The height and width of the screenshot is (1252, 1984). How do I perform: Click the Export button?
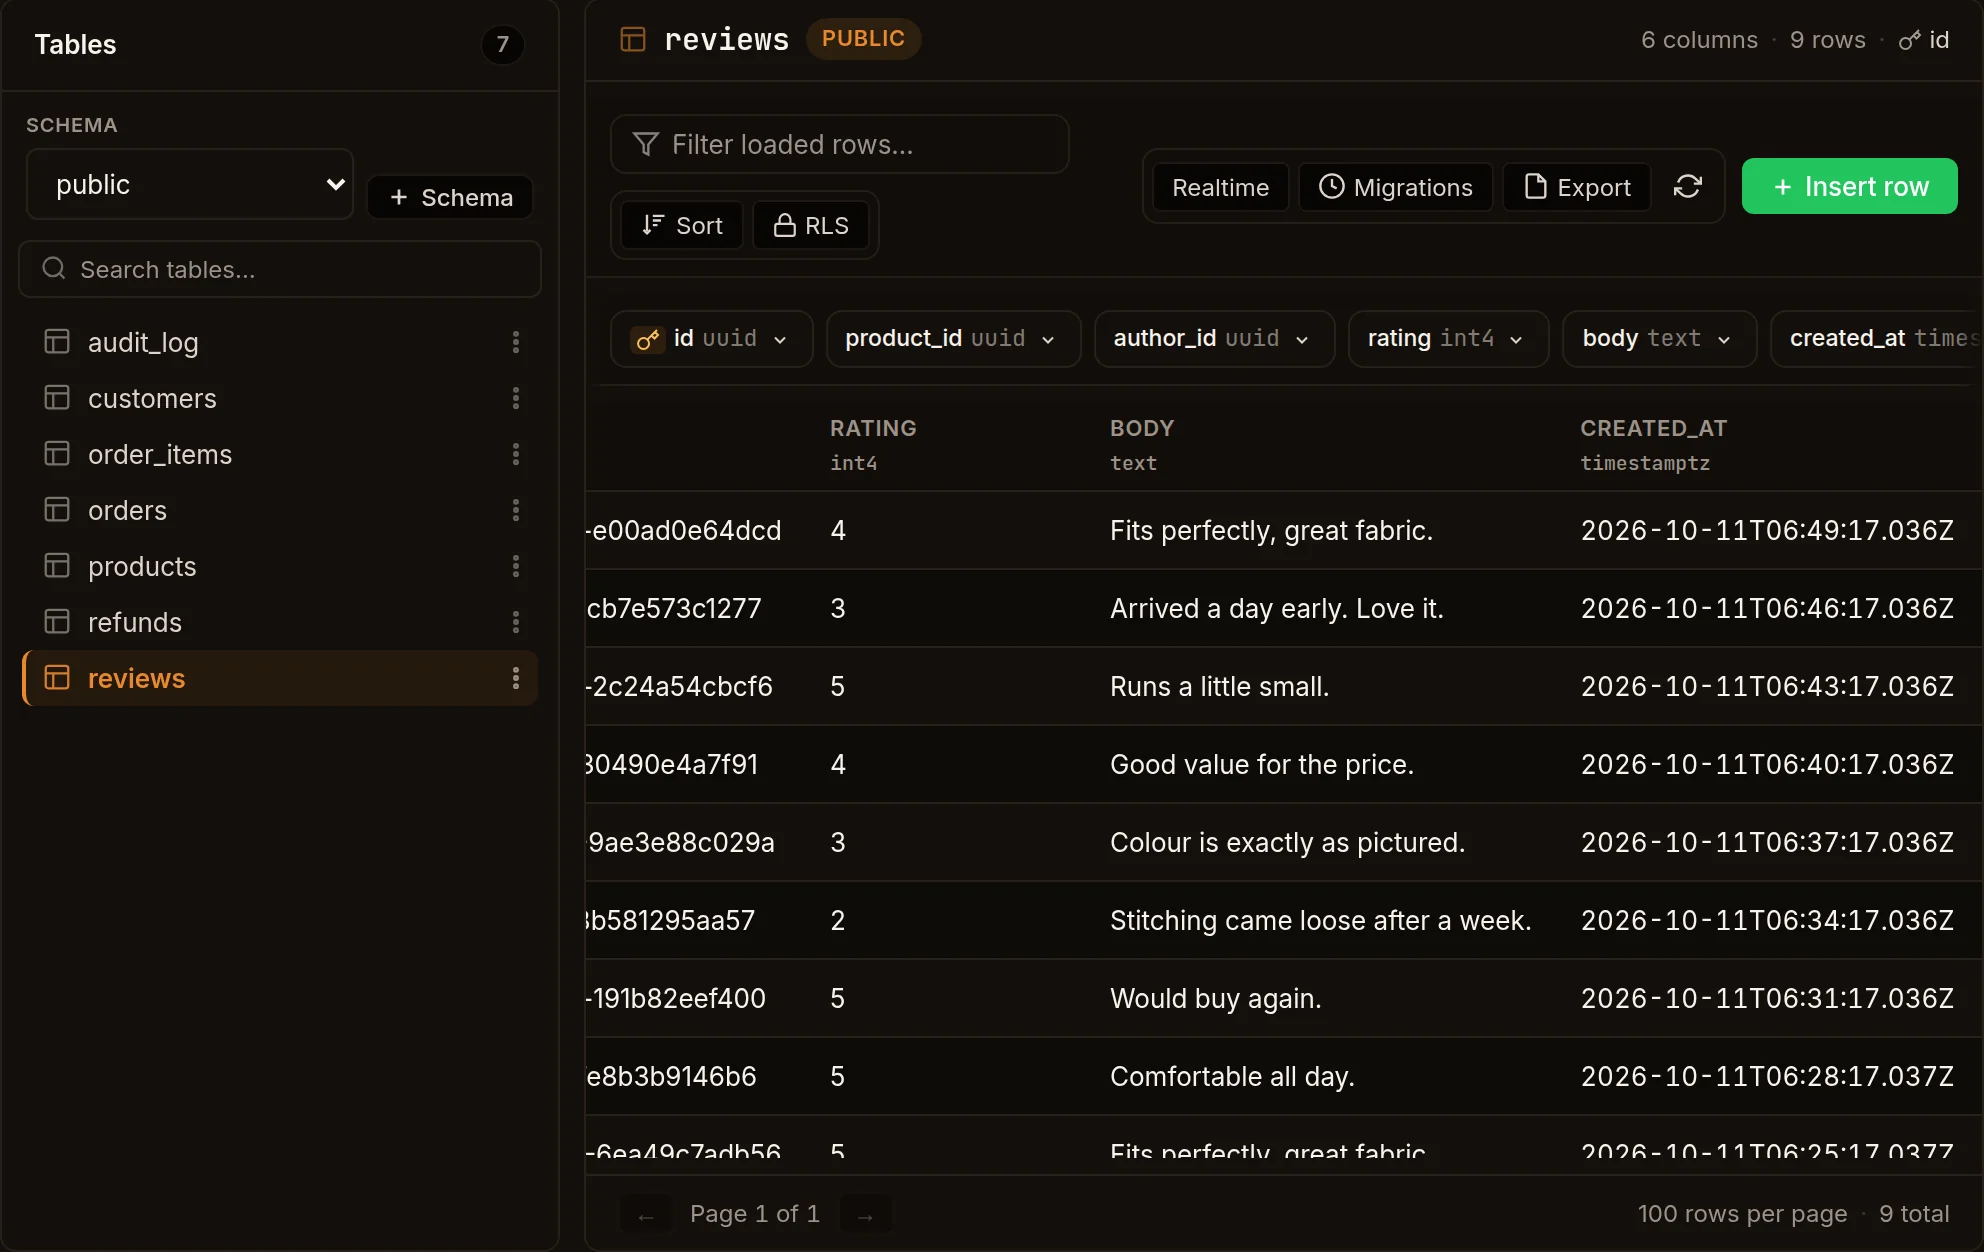(x=1577, y=187)
